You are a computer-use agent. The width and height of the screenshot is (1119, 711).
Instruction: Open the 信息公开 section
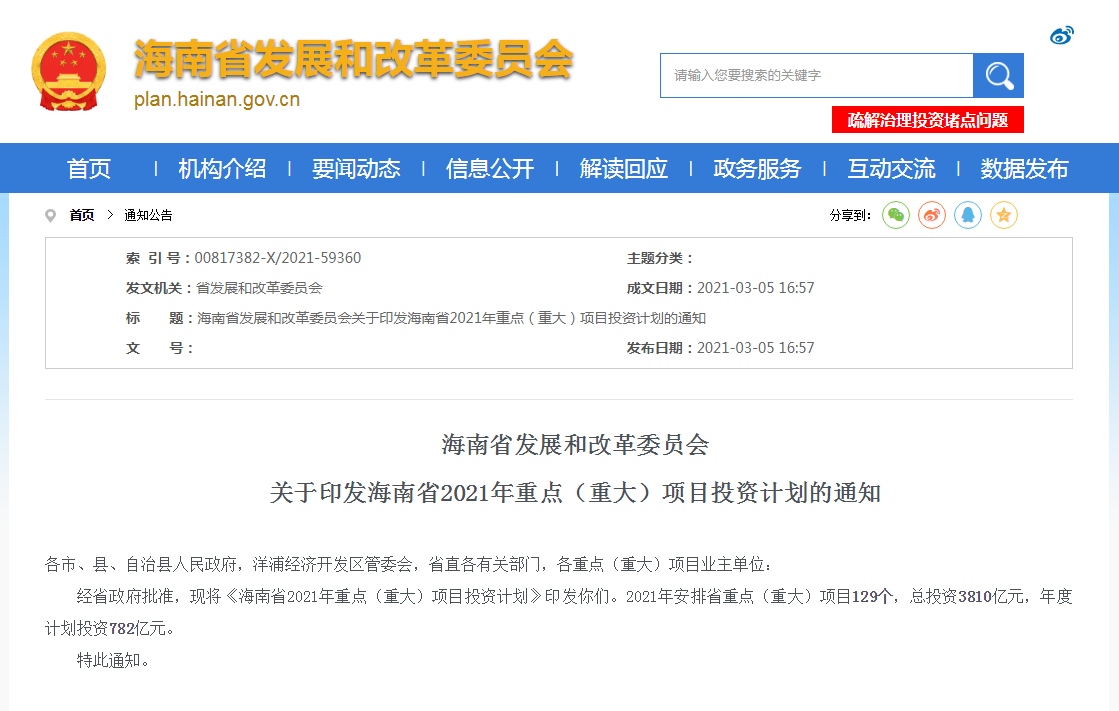click(x=490, y=169)
